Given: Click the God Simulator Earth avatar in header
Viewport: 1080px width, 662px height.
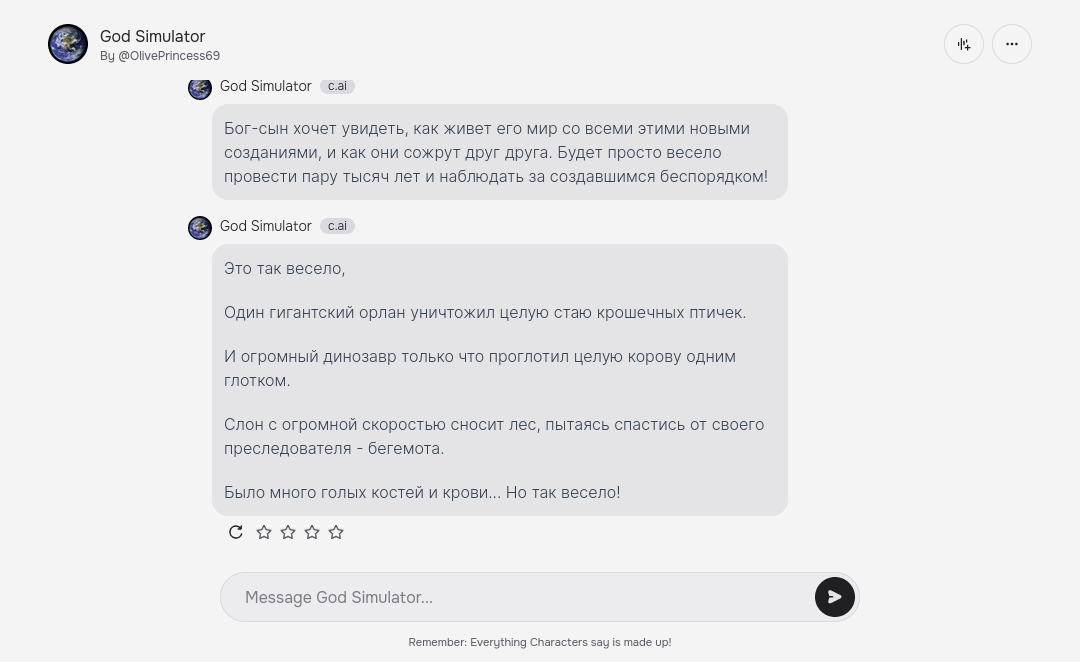Looking at the screenshot, I should (68, 44).
